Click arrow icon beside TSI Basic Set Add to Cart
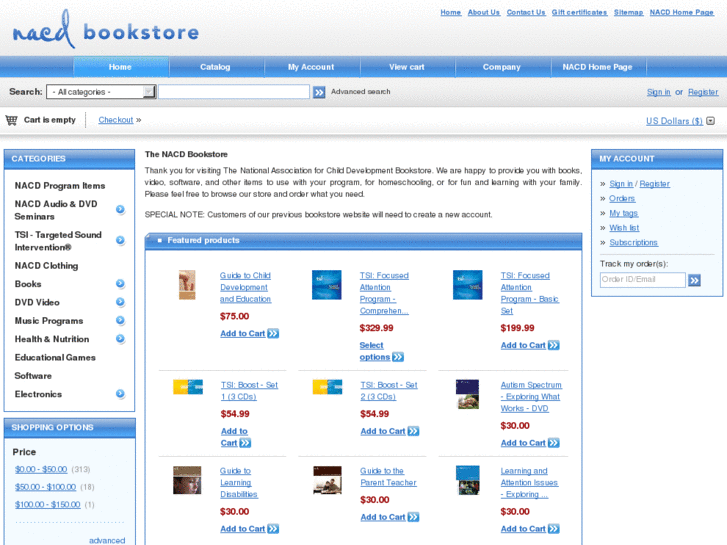This screenshot has width=727, height=545. click(x=554, y=346)
